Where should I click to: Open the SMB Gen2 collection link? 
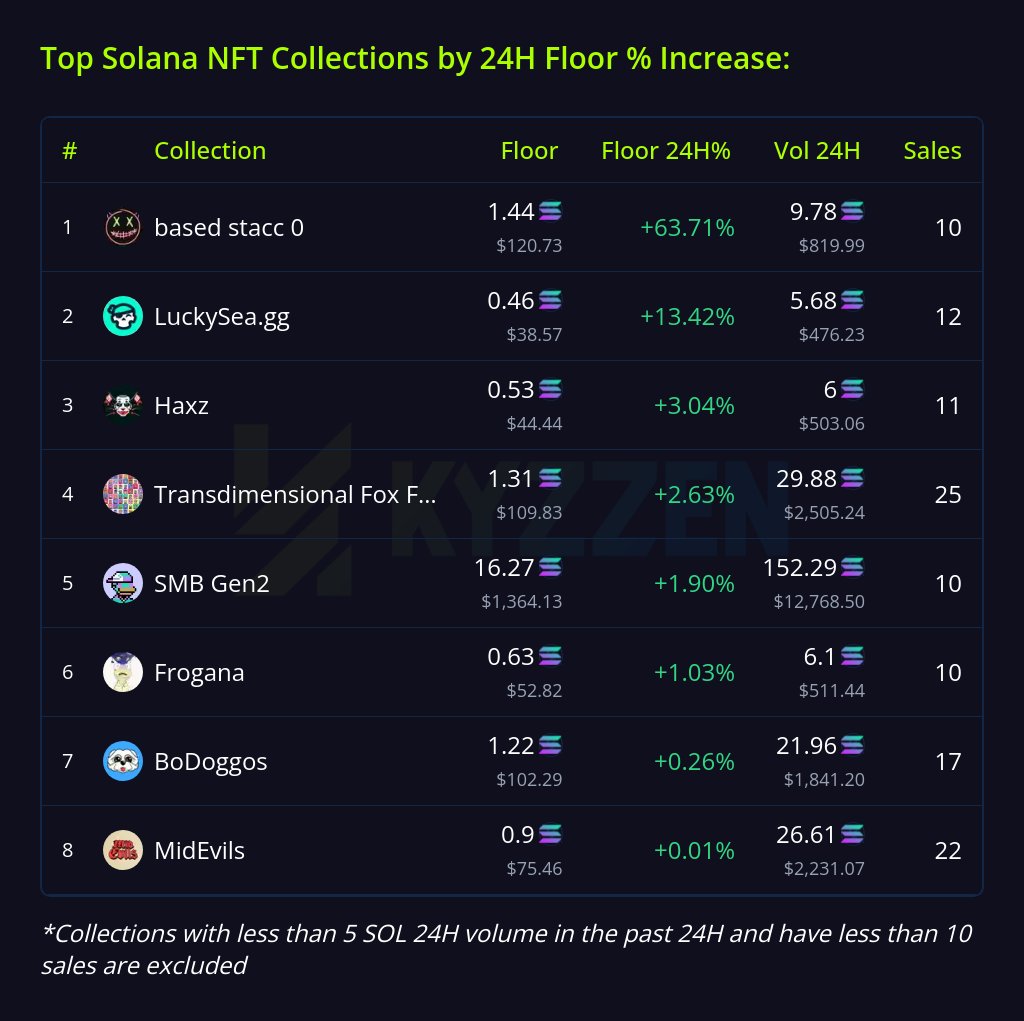[212, 584]
